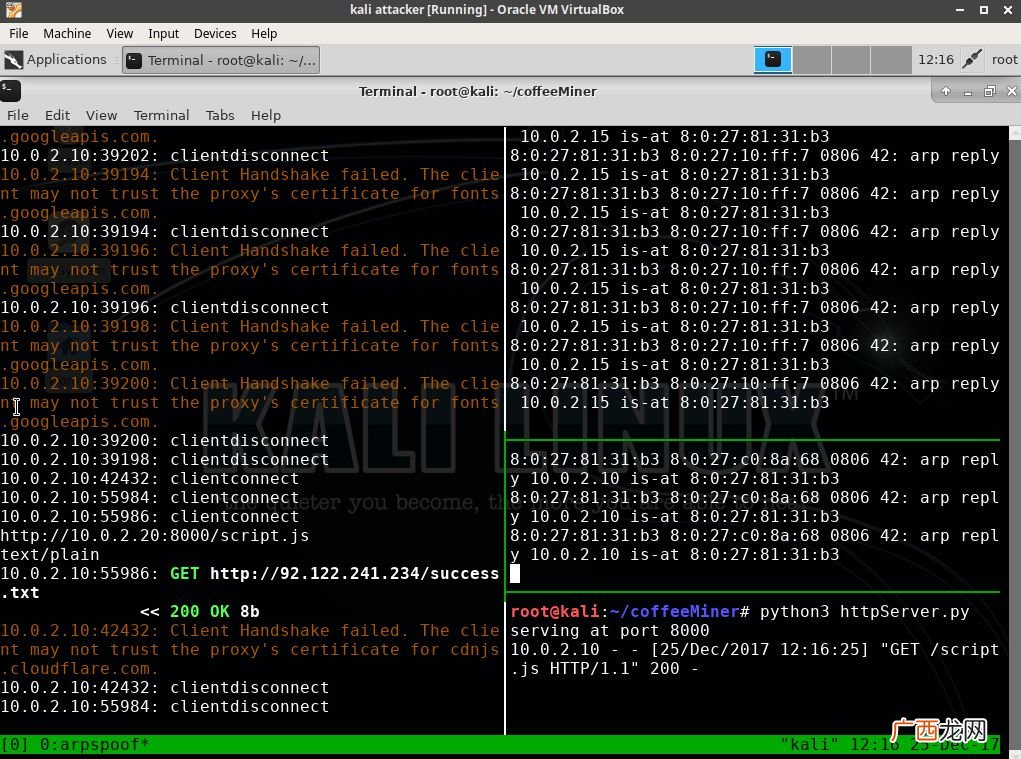
Task: Open VirtualBox View menu
Action: tap(120, 33)
